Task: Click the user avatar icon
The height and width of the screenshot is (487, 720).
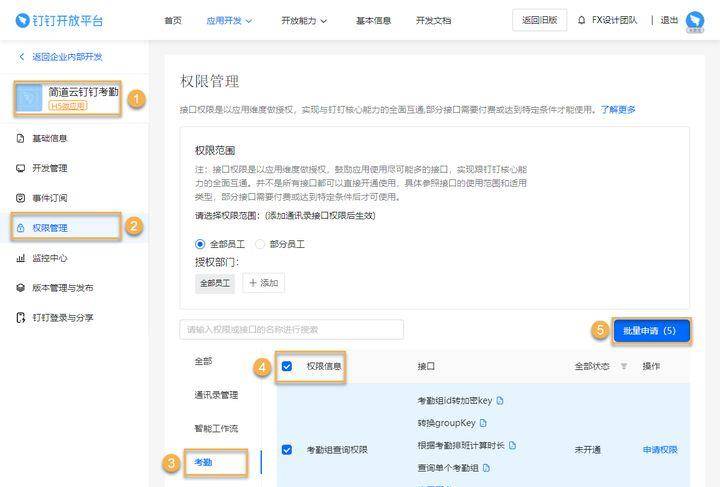Action: point(694,21)
